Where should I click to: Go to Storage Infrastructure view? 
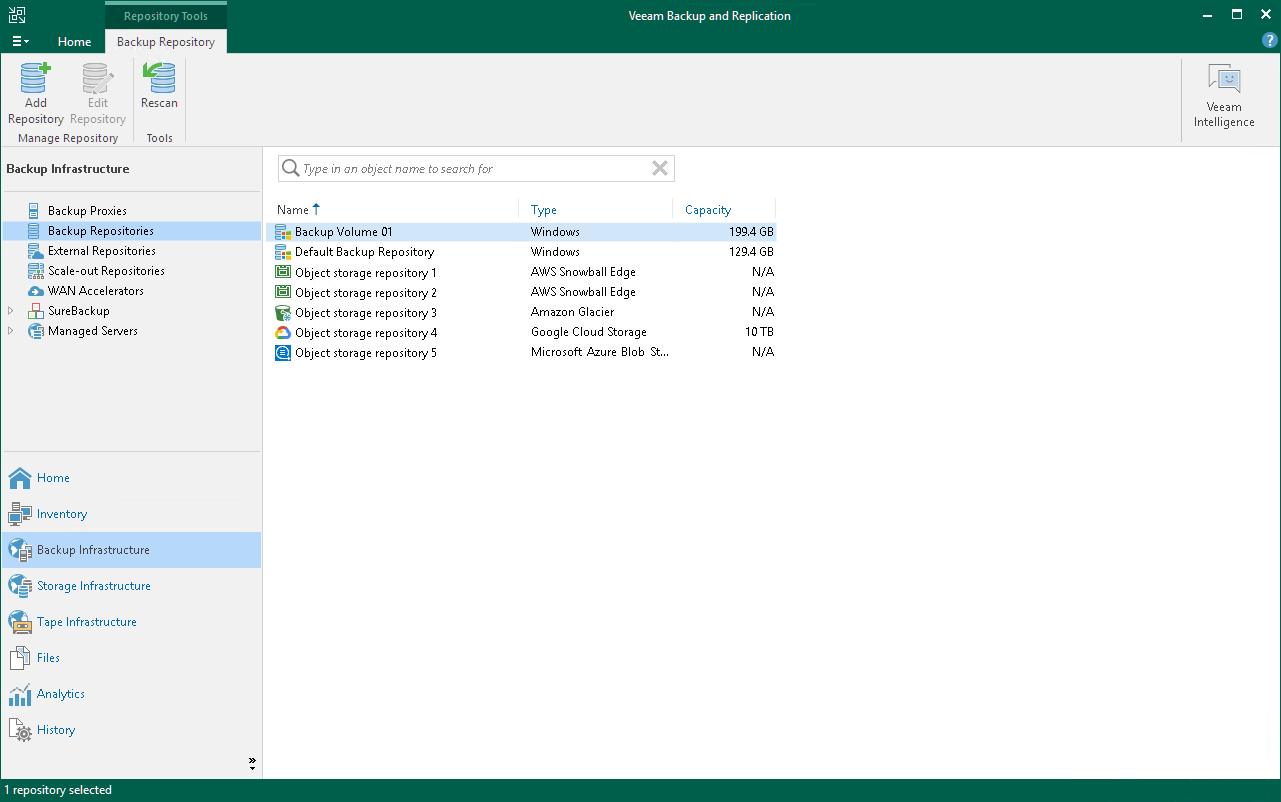(x=93, y=586)
